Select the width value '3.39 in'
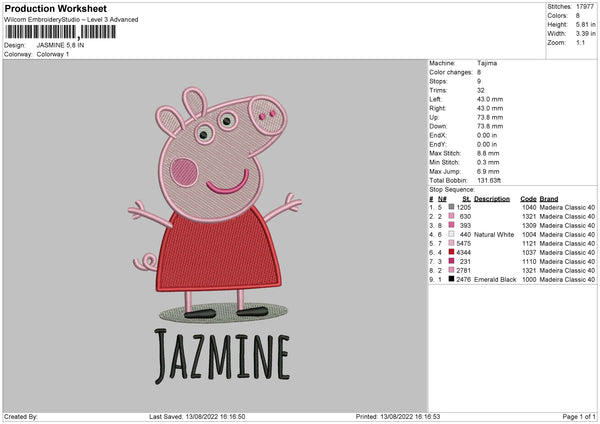Image resolution: width=600 pixels, height=424 pixels. tap(585, 34)
